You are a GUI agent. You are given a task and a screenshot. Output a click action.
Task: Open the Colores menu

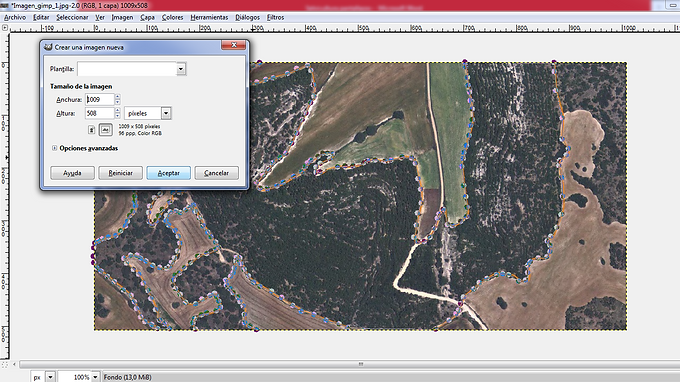click(172, 17)
